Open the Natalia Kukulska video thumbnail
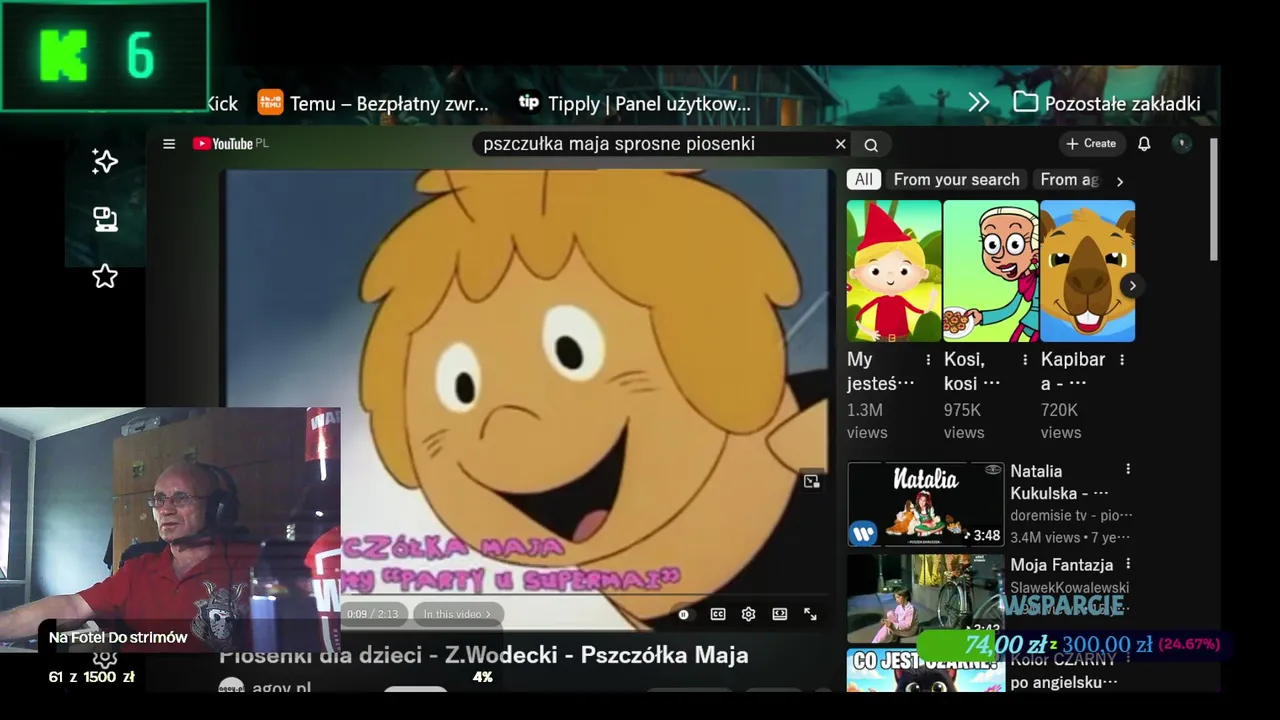 tap(926, 504)
